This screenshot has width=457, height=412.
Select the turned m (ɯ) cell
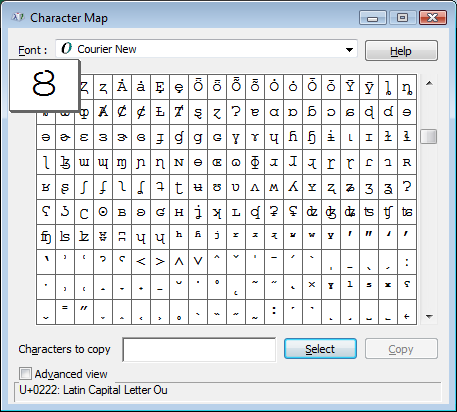tap(84, 162)
